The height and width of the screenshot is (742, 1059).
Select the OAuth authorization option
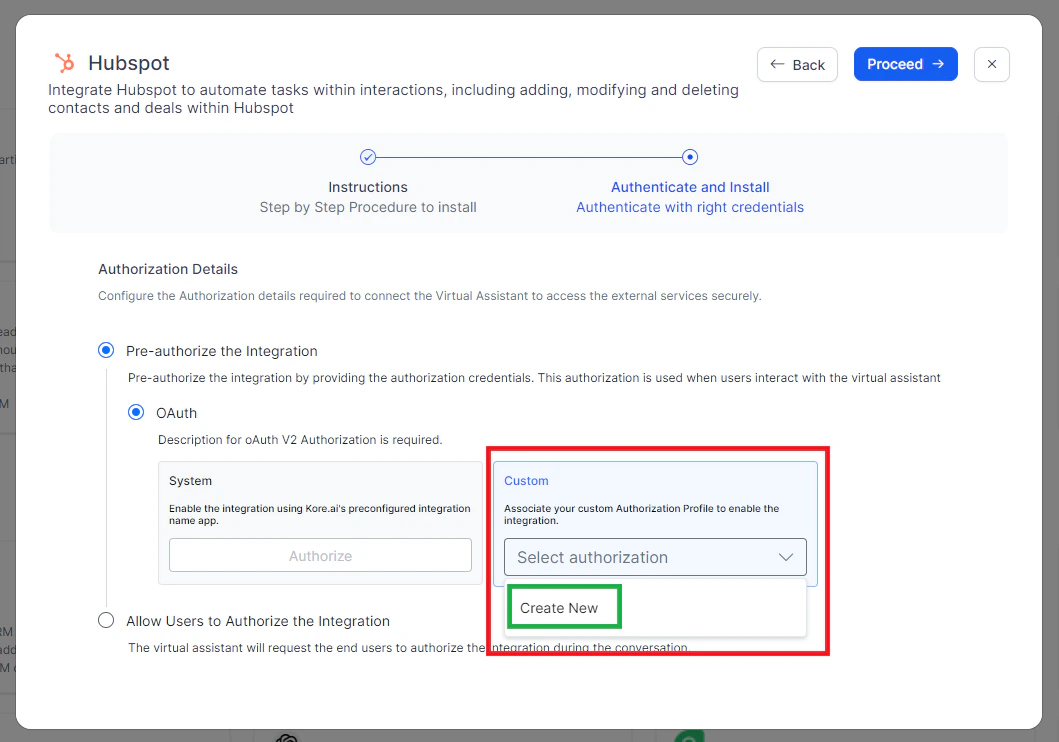(x=135, y=412)
